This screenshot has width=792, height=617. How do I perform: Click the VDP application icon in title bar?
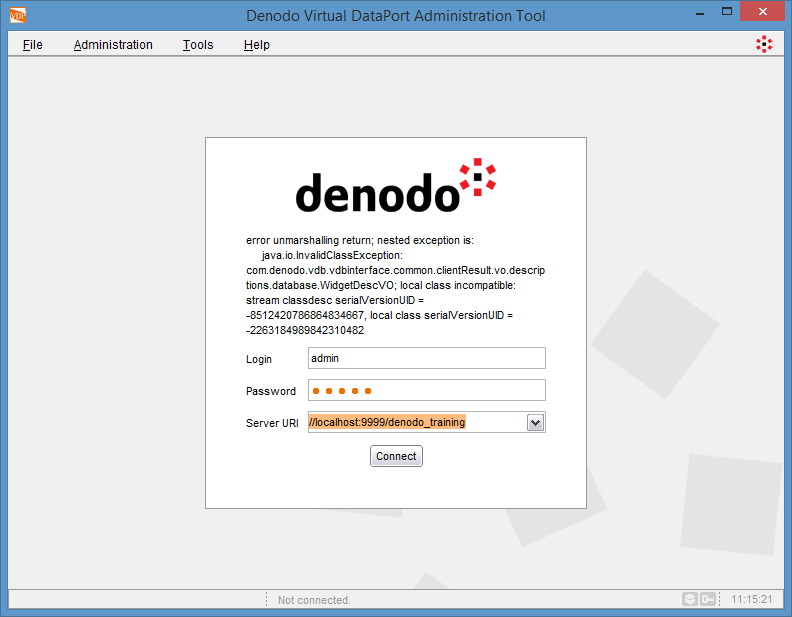click(x=18, y=15)
